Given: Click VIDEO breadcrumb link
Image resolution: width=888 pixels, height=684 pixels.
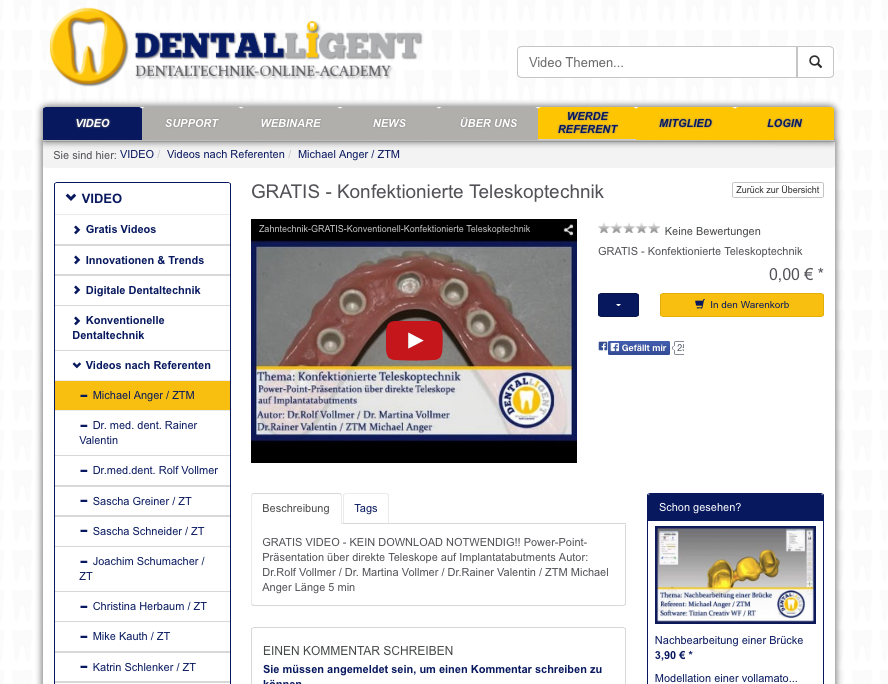Looking at the screenshot, I should (136, 155).
